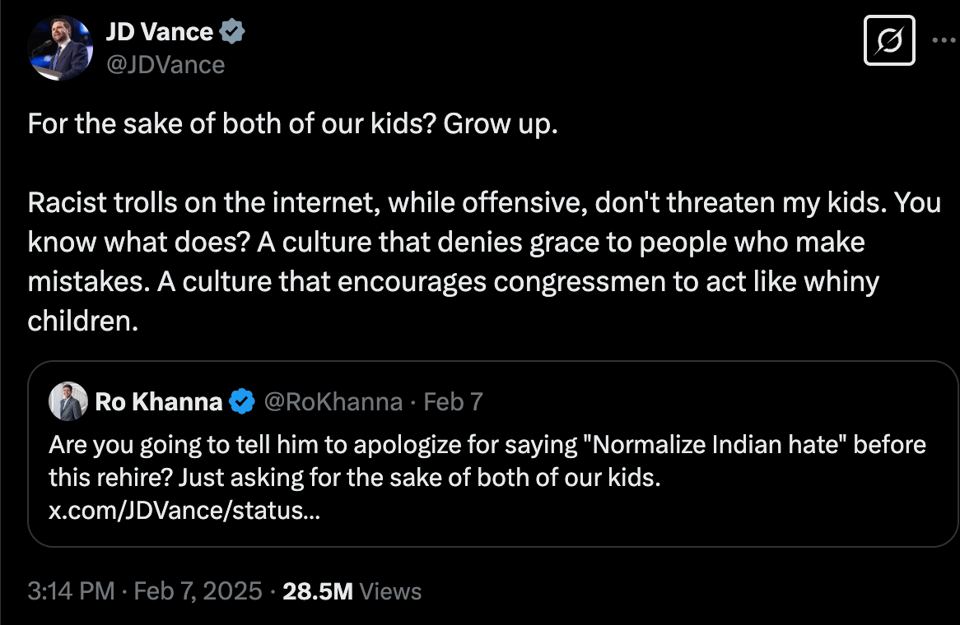The image size is (960, 625).
Task: Follow the x.com/JDVance/status link
Action: pyautogui.click(x=184, y=511)
